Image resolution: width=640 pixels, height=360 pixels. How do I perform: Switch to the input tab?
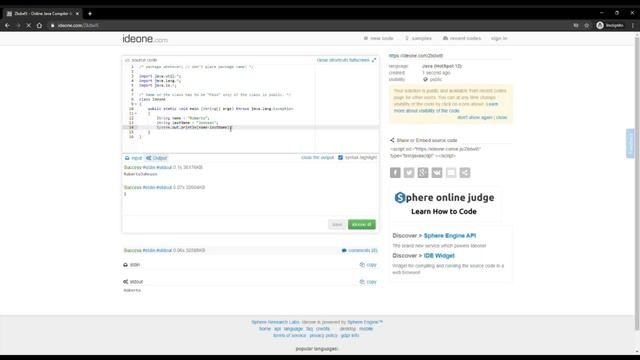tap(133, 158)
